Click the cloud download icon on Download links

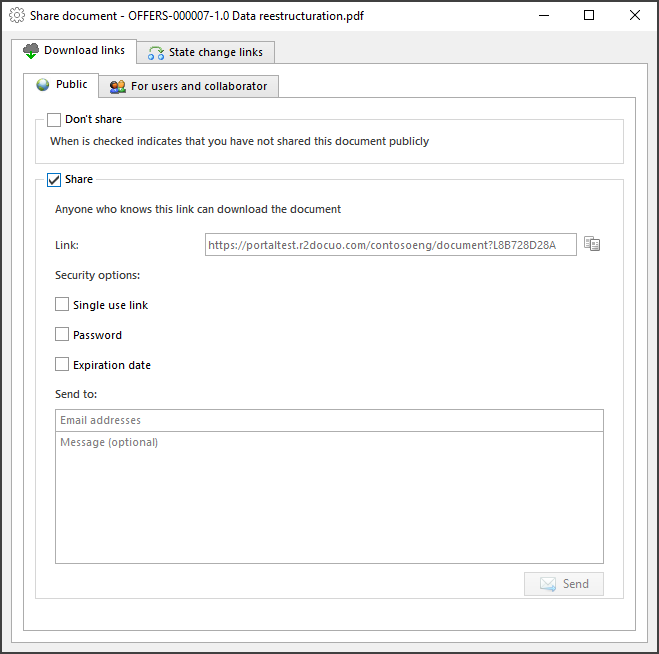tap(31, 51)
